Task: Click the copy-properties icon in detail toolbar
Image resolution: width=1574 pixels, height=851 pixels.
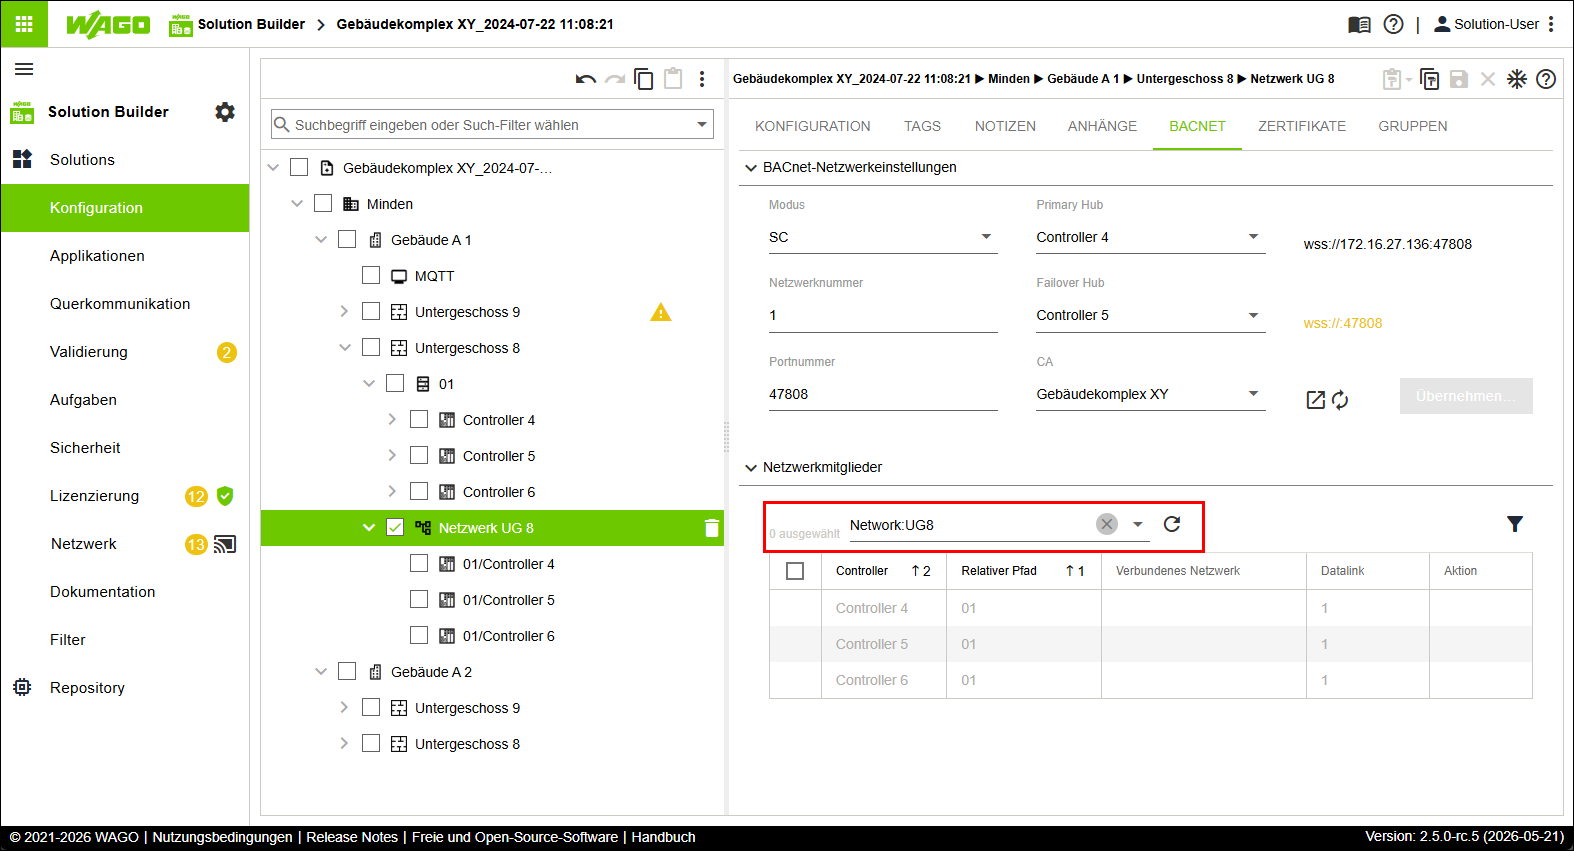Action: pyautogui.click(x=1430, y=79)
